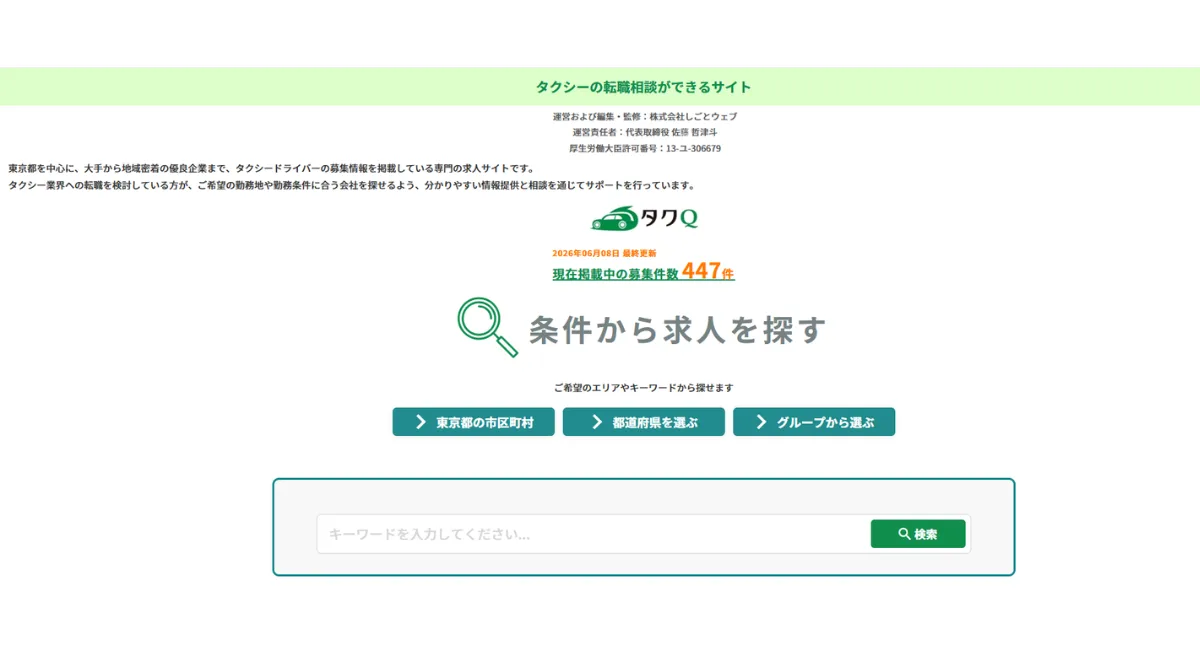
Task: Click the large magnifying glass icon
Action: coord(488,327)
